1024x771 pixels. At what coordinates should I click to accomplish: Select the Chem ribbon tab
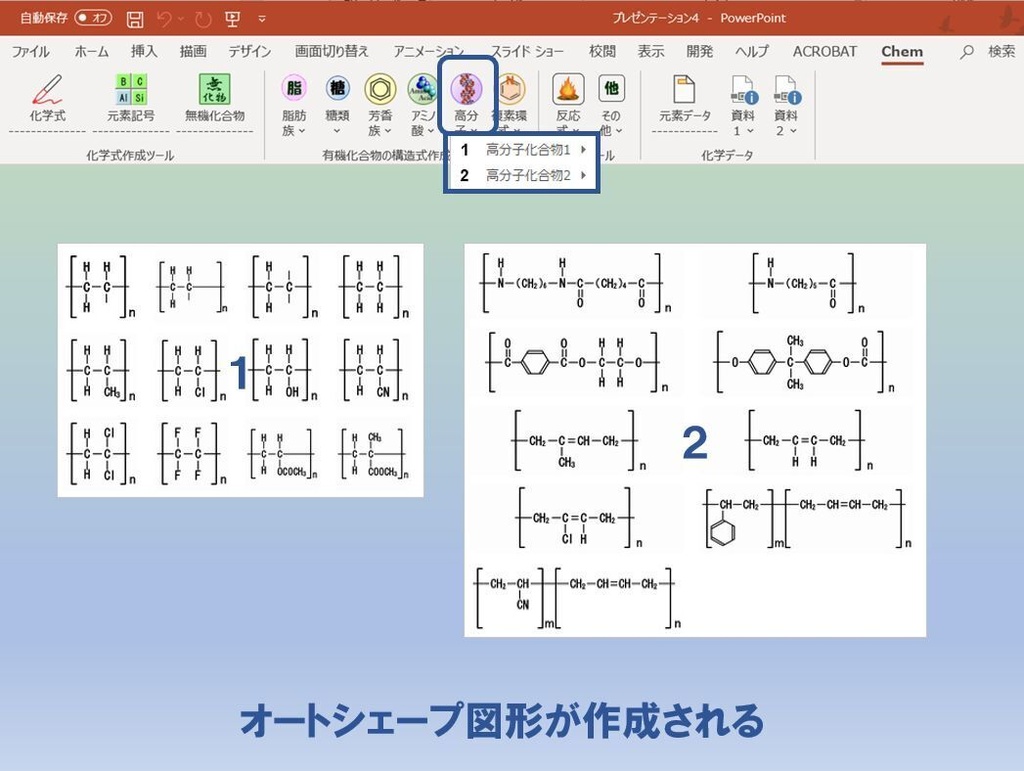click(902, 52)
